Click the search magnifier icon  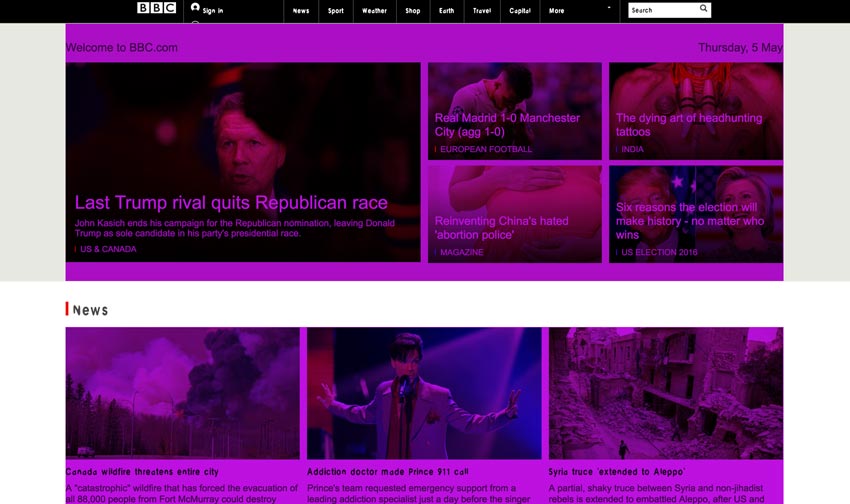[703, 9]
